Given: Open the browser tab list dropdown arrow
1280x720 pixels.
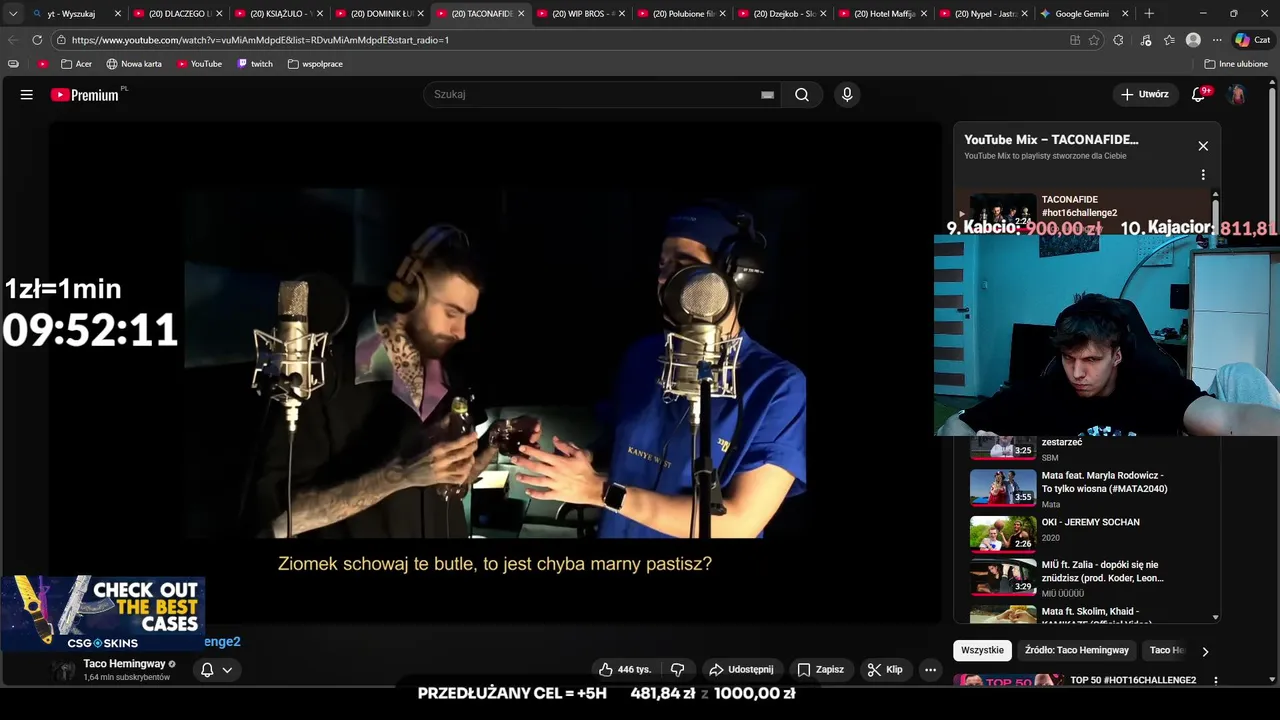Looking at the screenshot, I should coord(13,14).
